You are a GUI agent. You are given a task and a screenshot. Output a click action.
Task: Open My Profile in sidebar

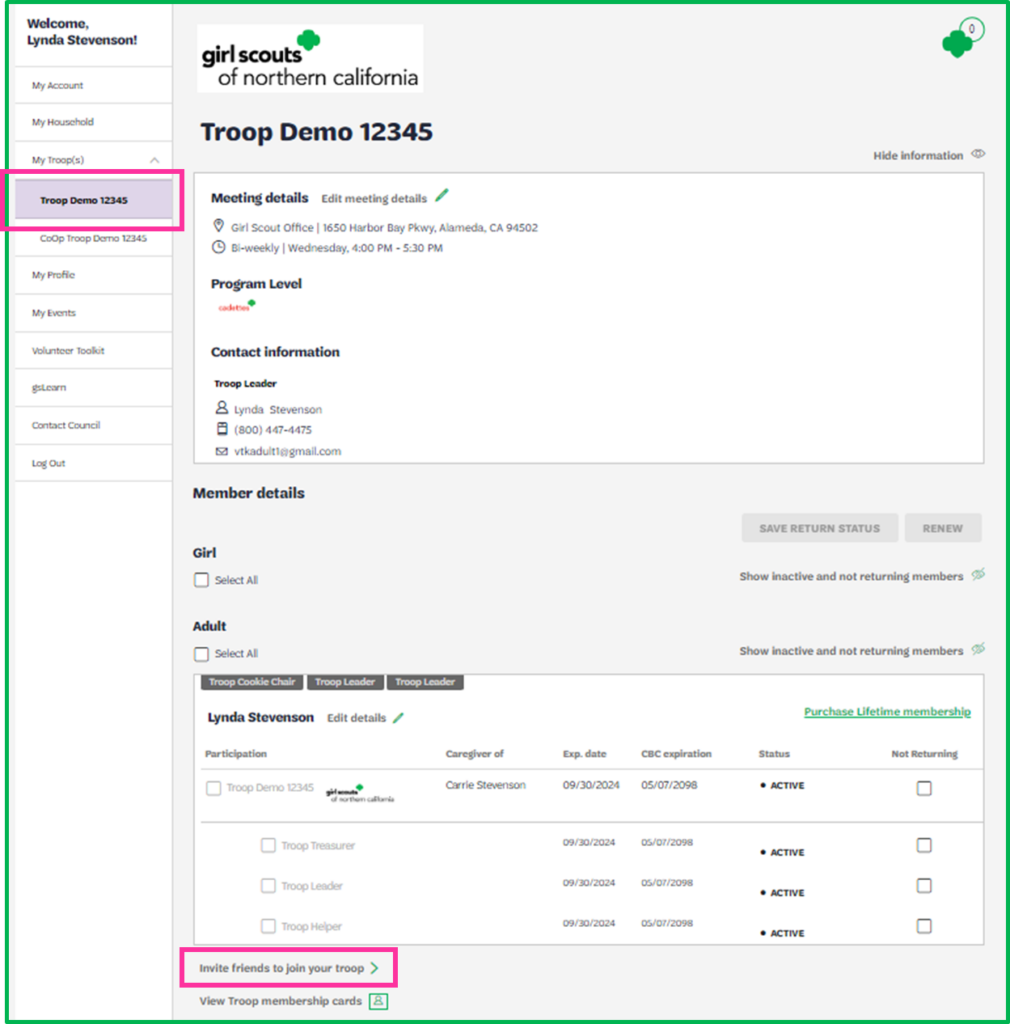tap(93, 275)
